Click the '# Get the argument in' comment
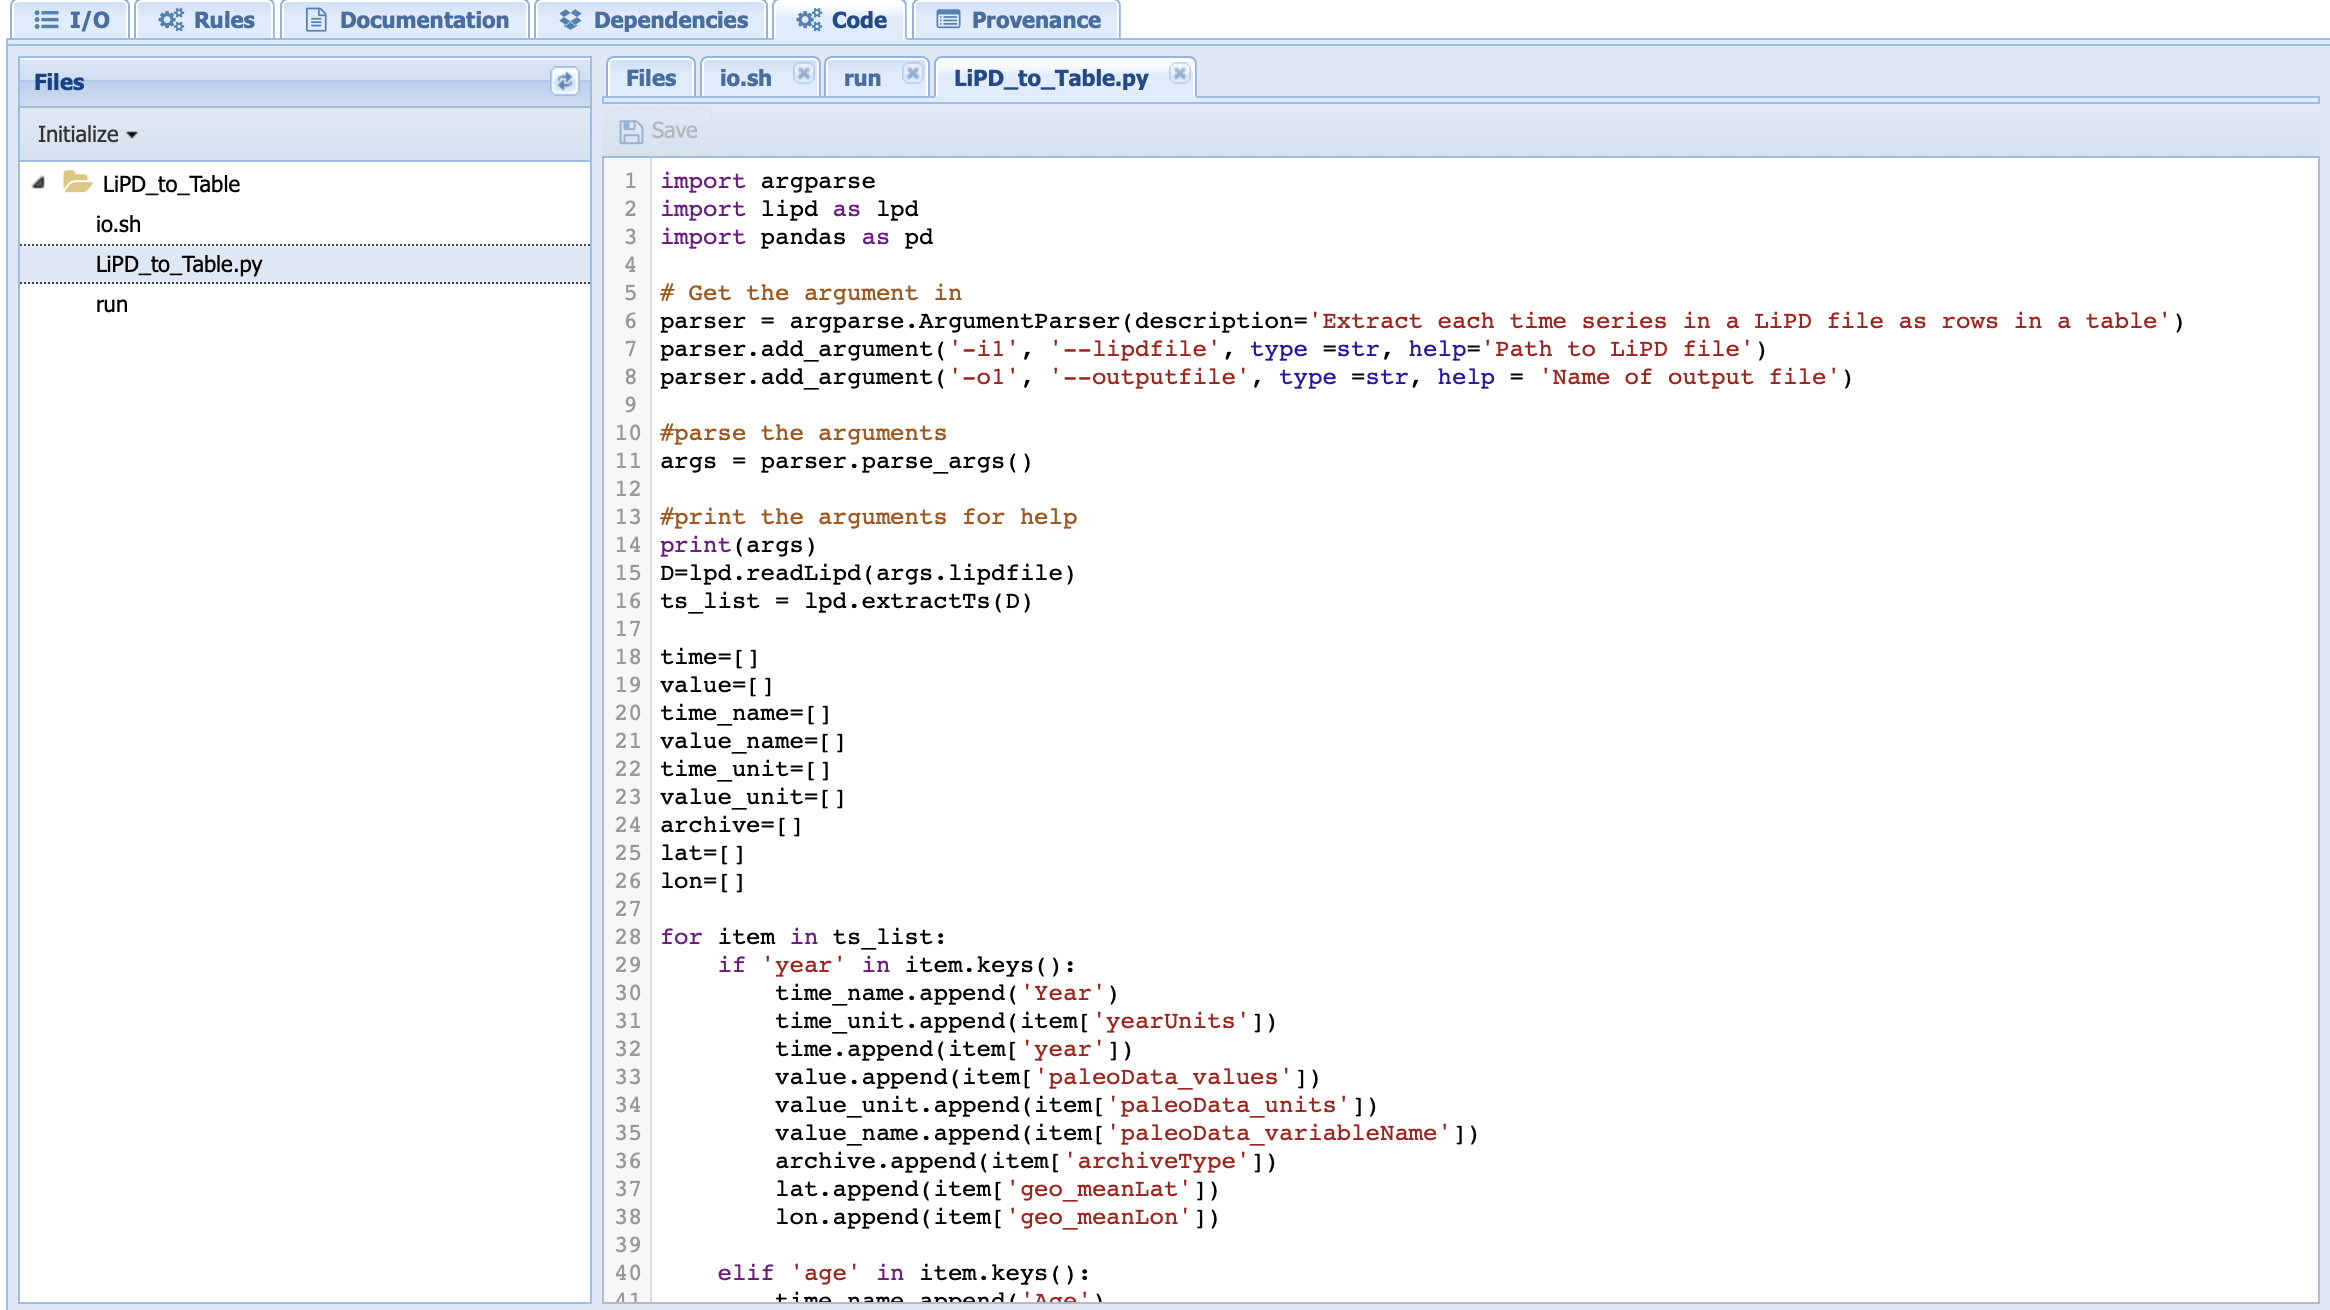This screenshot has width=2330, height=1310. tap(810, 293)
